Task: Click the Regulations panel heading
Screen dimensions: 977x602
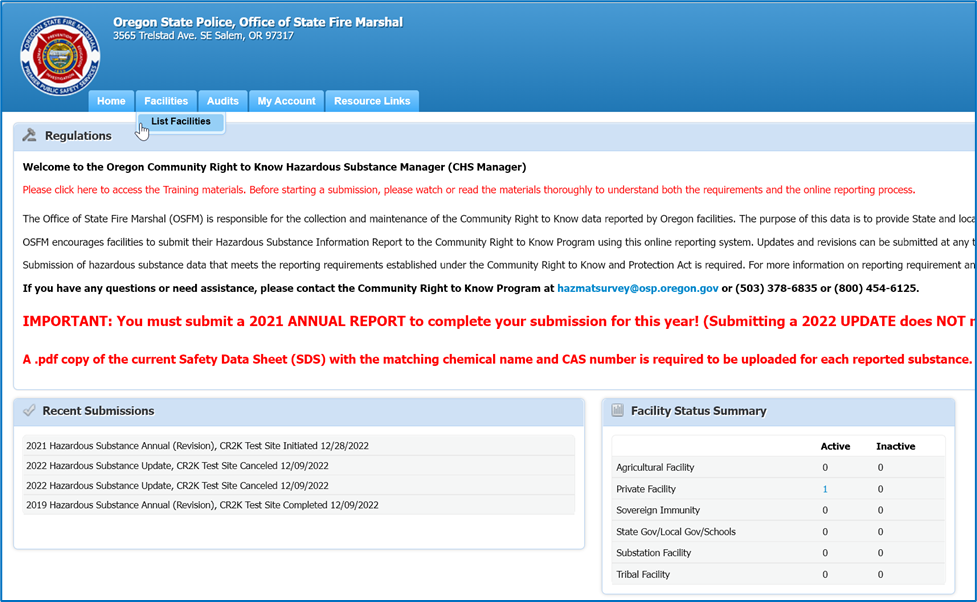Action: 78,136
